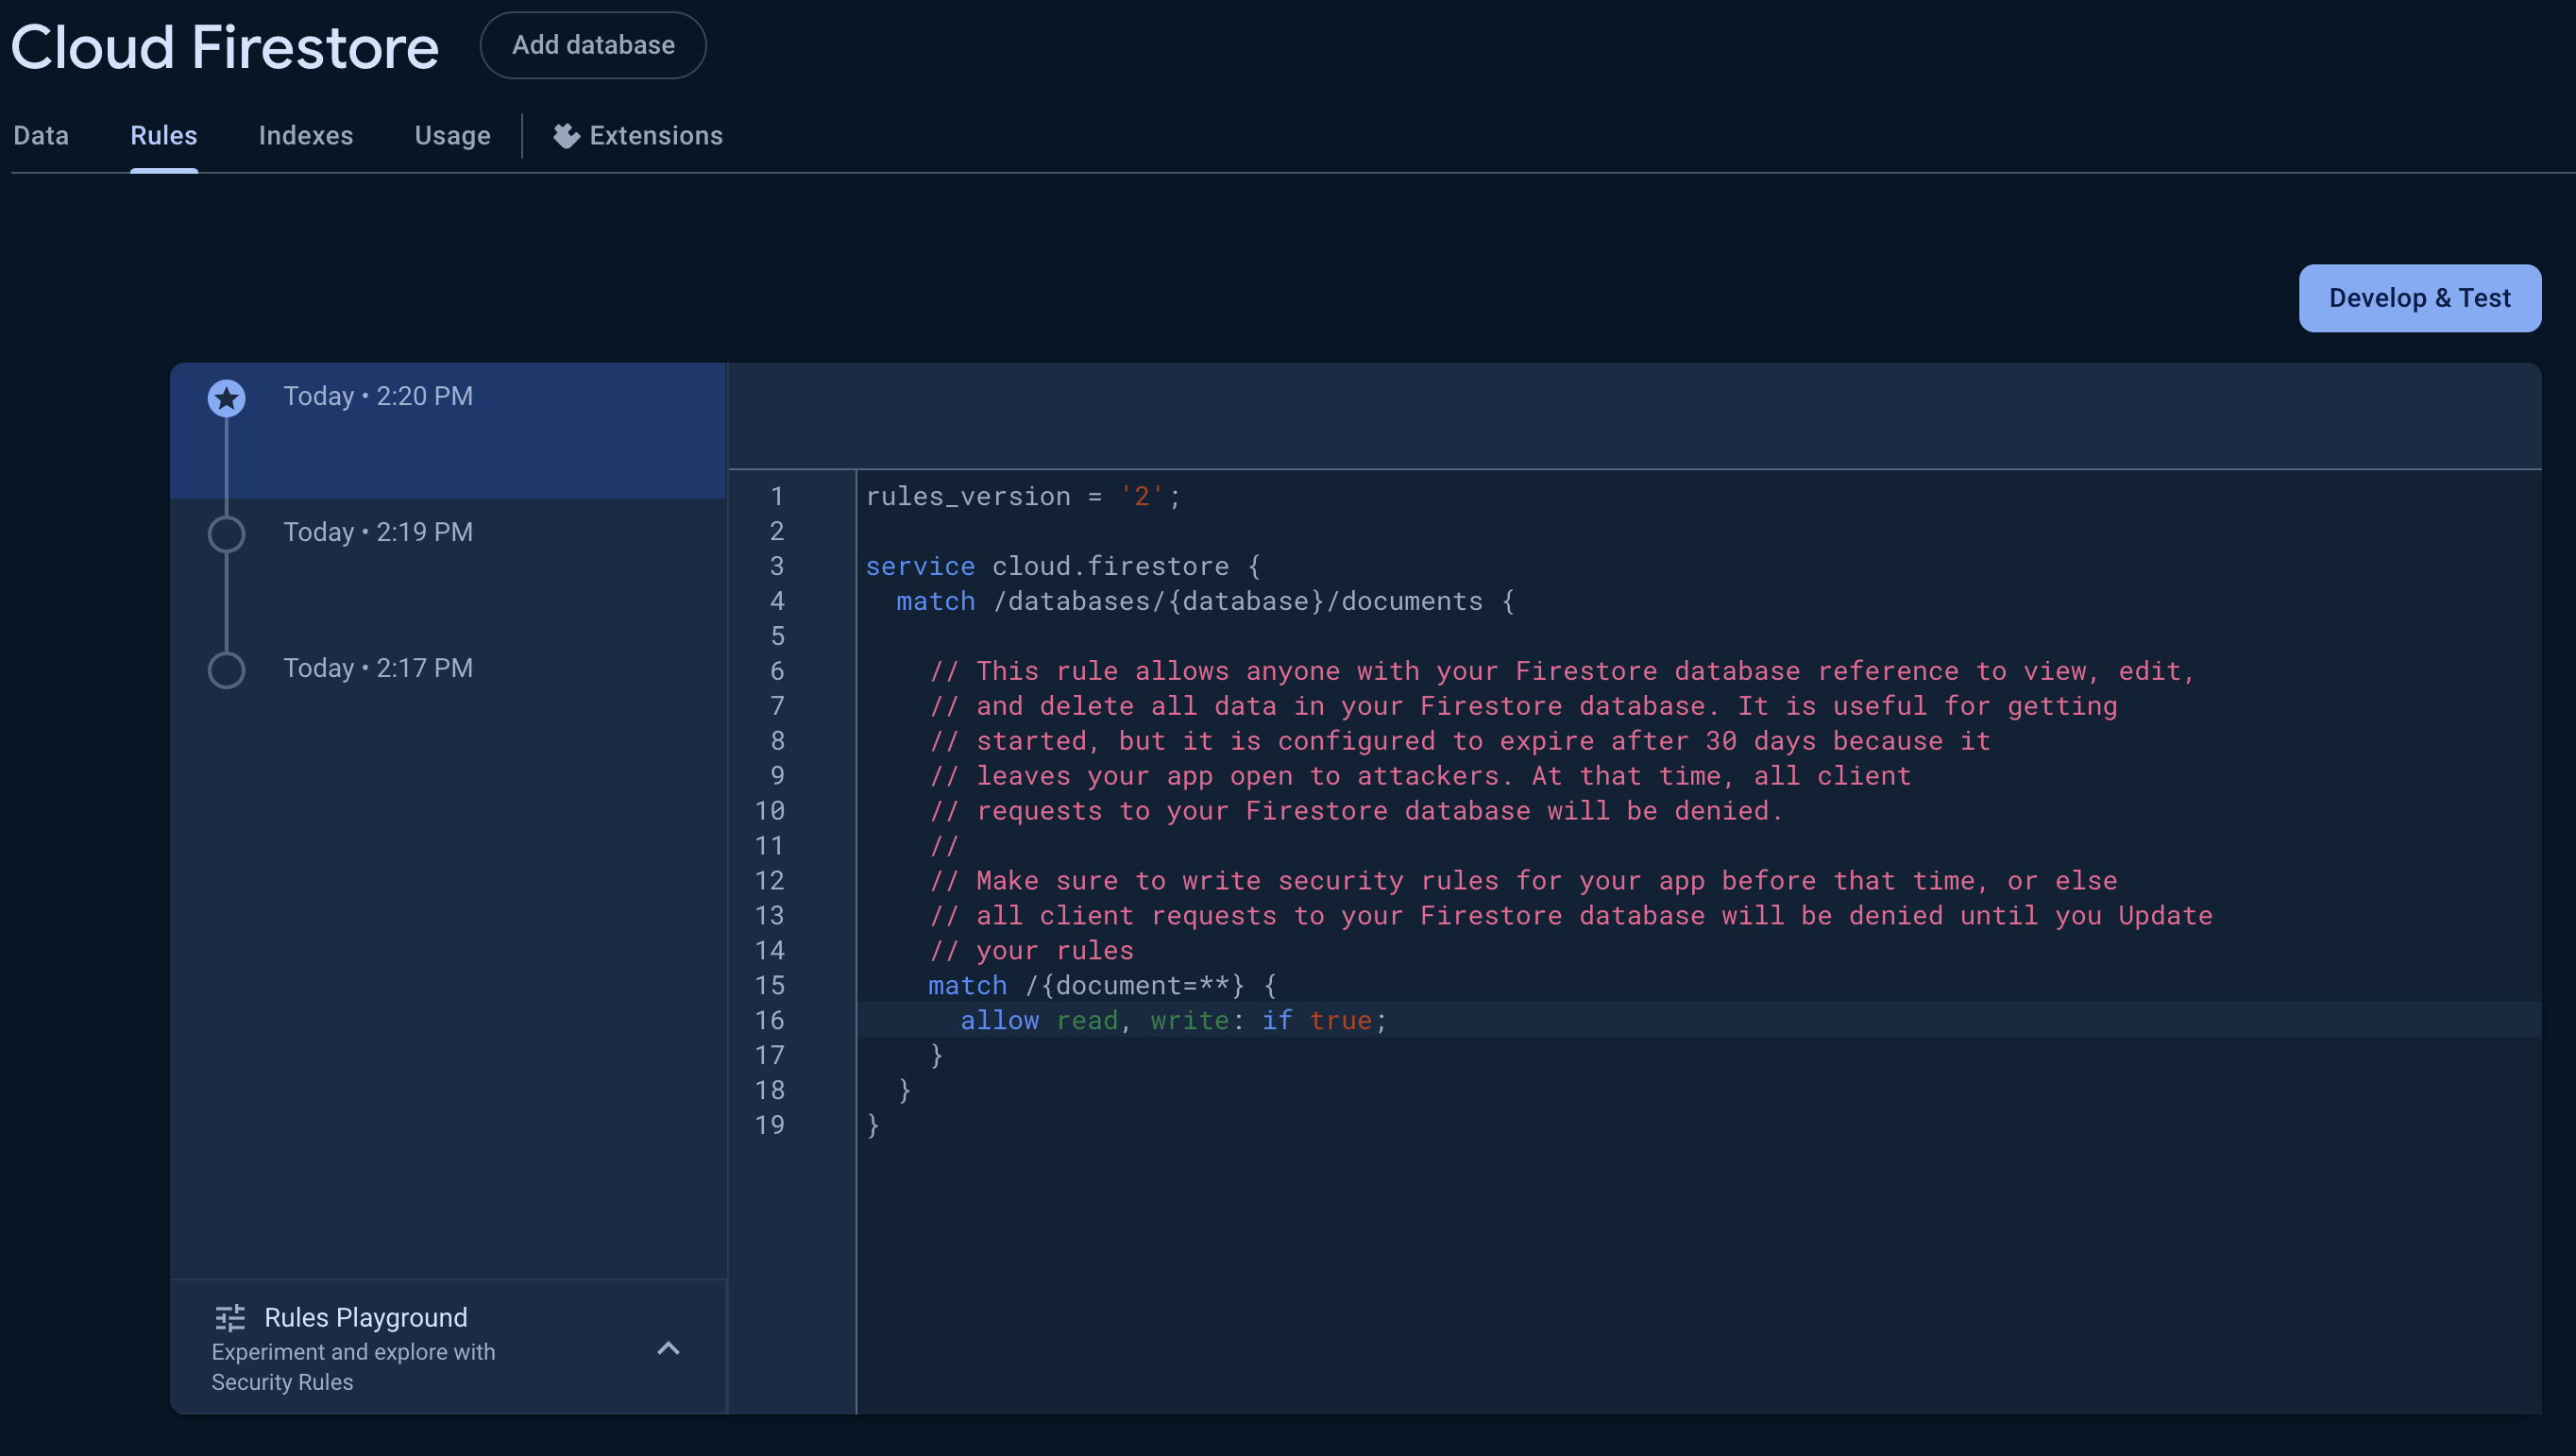Go to the Usage tab
This screenshot has width=2576, height=1456.
(x=452, y=136)
